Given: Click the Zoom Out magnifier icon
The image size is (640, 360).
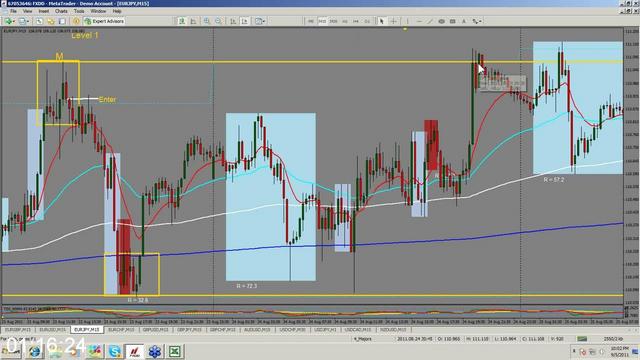Looking at the screenshot, I should coord(219,21).
